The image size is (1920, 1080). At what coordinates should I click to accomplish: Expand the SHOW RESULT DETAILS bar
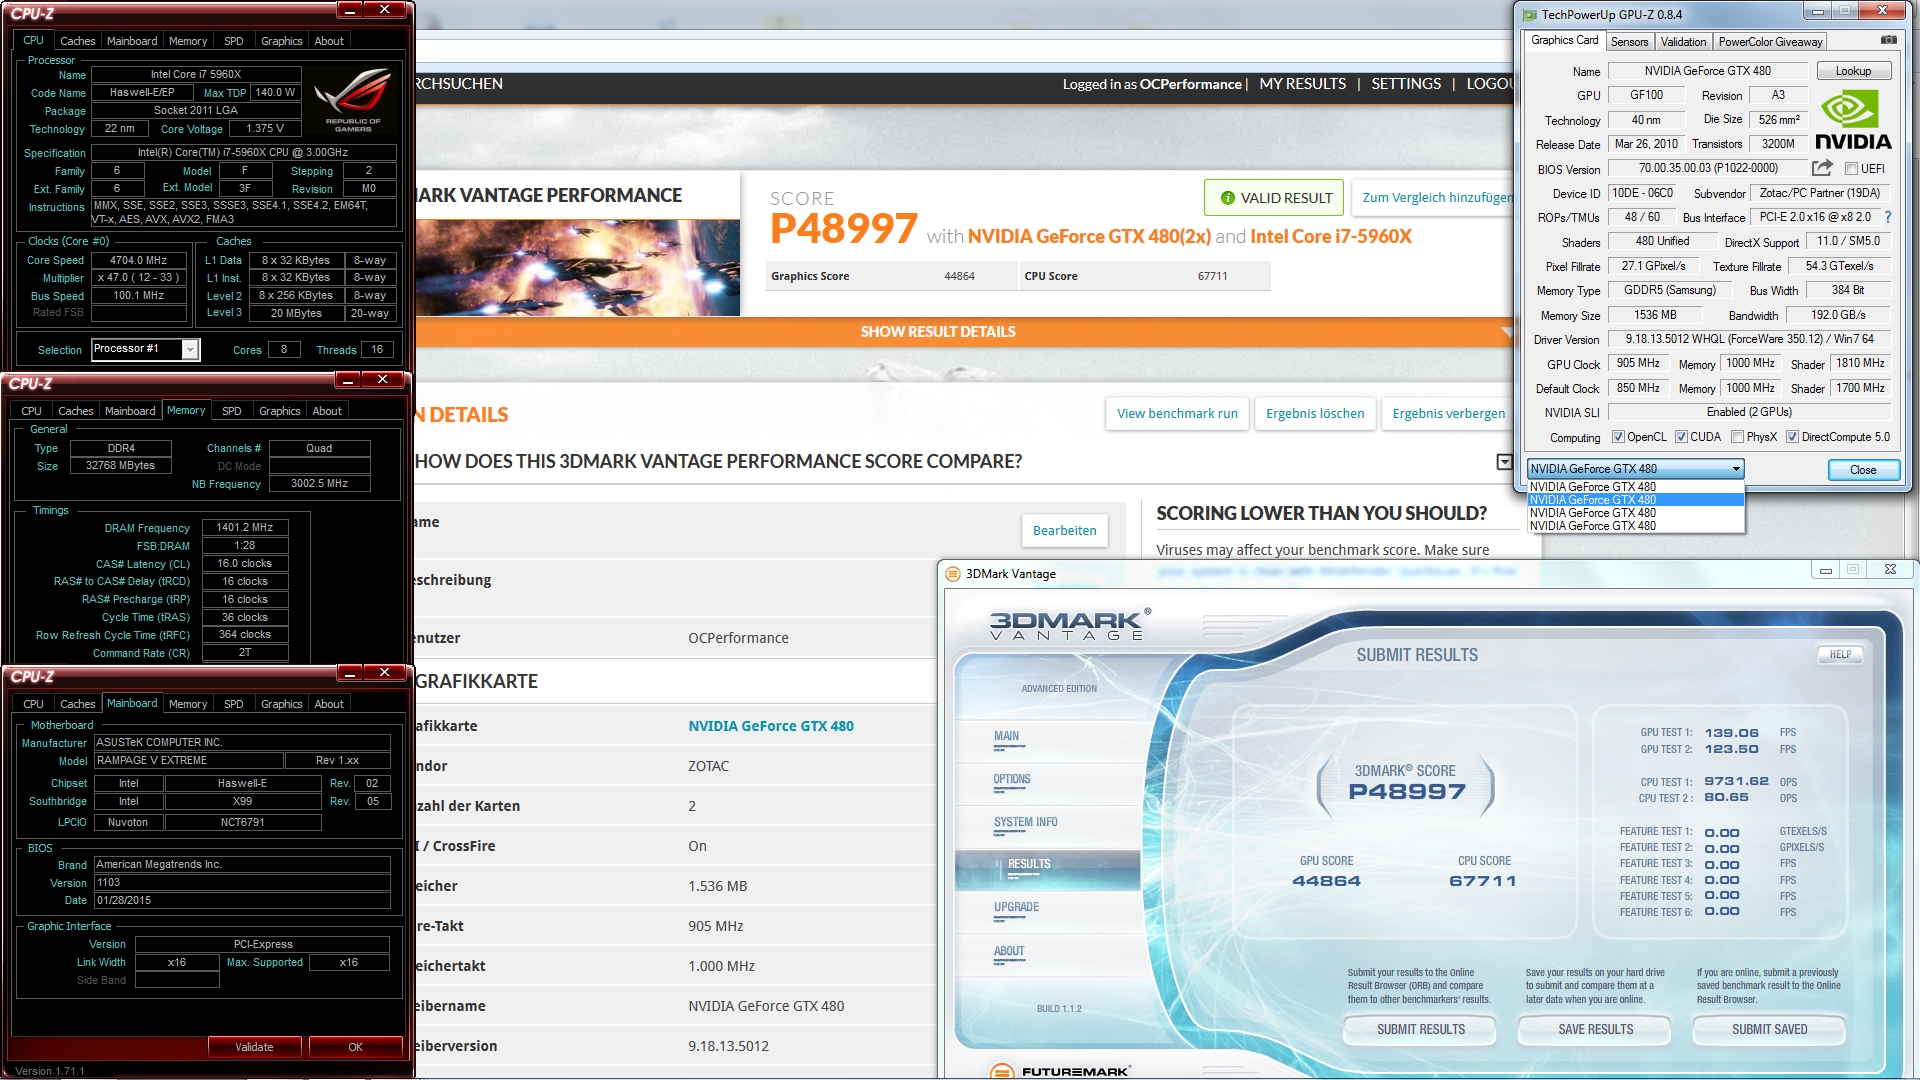pyautogui.click(x=965, y=331)
